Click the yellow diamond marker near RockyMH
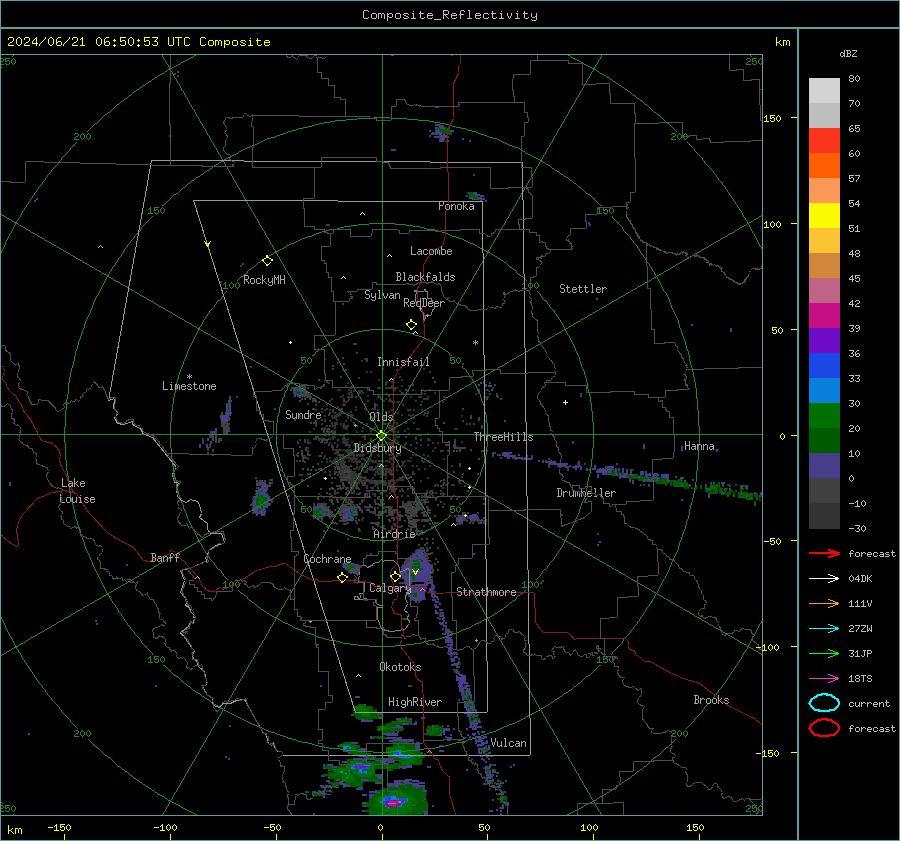 267,261
